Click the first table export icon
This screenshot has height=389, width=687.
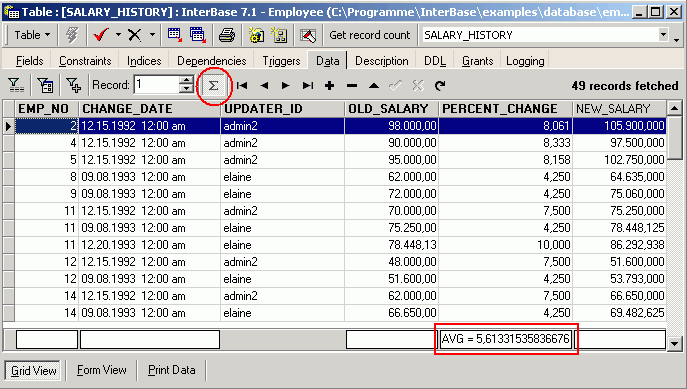tap(175, 35)
